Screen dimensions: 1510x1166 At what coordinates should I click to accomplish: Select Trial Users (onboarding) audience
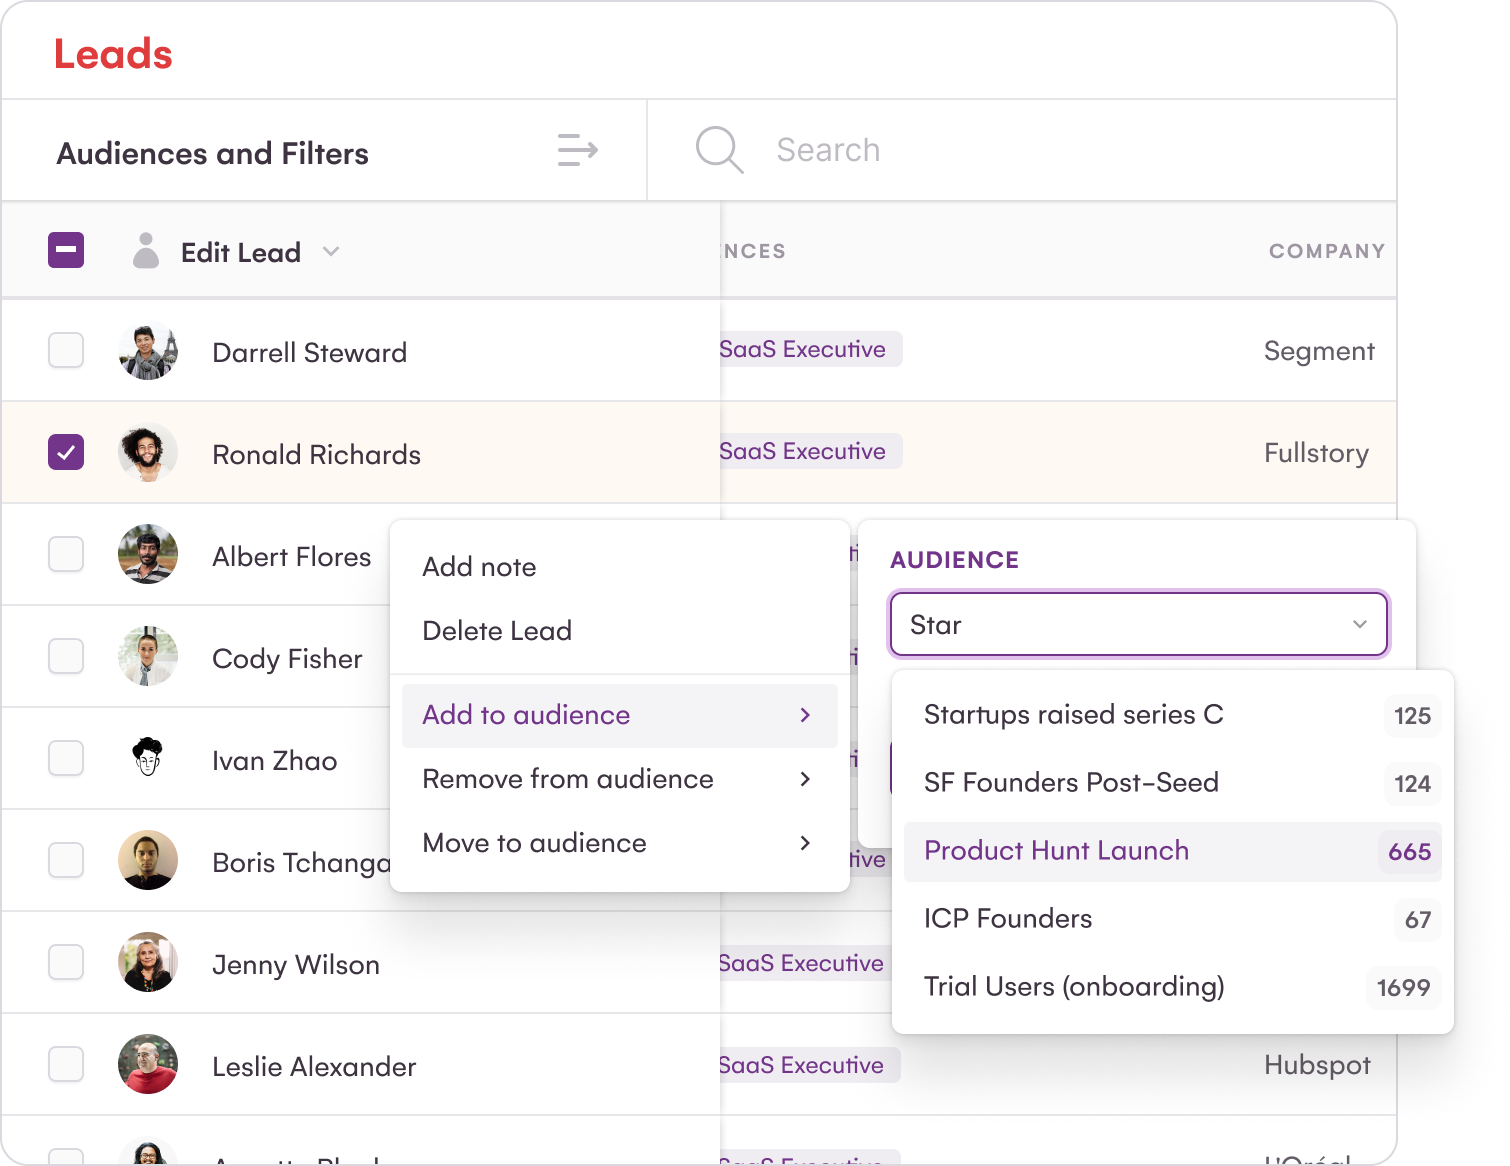(x=1074, y=987)
